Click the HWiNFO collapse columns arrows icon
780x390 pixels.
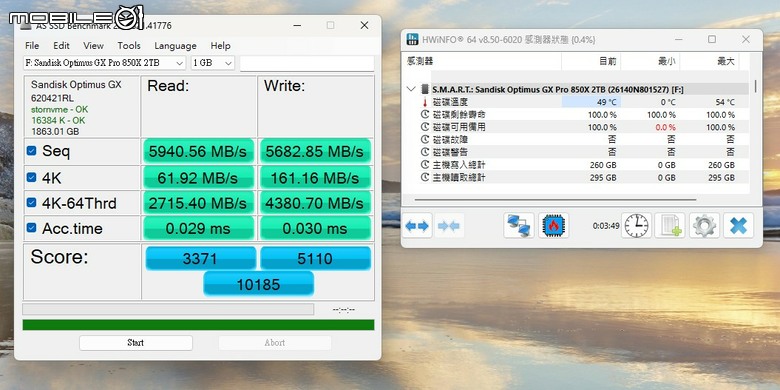pos(449,226)
